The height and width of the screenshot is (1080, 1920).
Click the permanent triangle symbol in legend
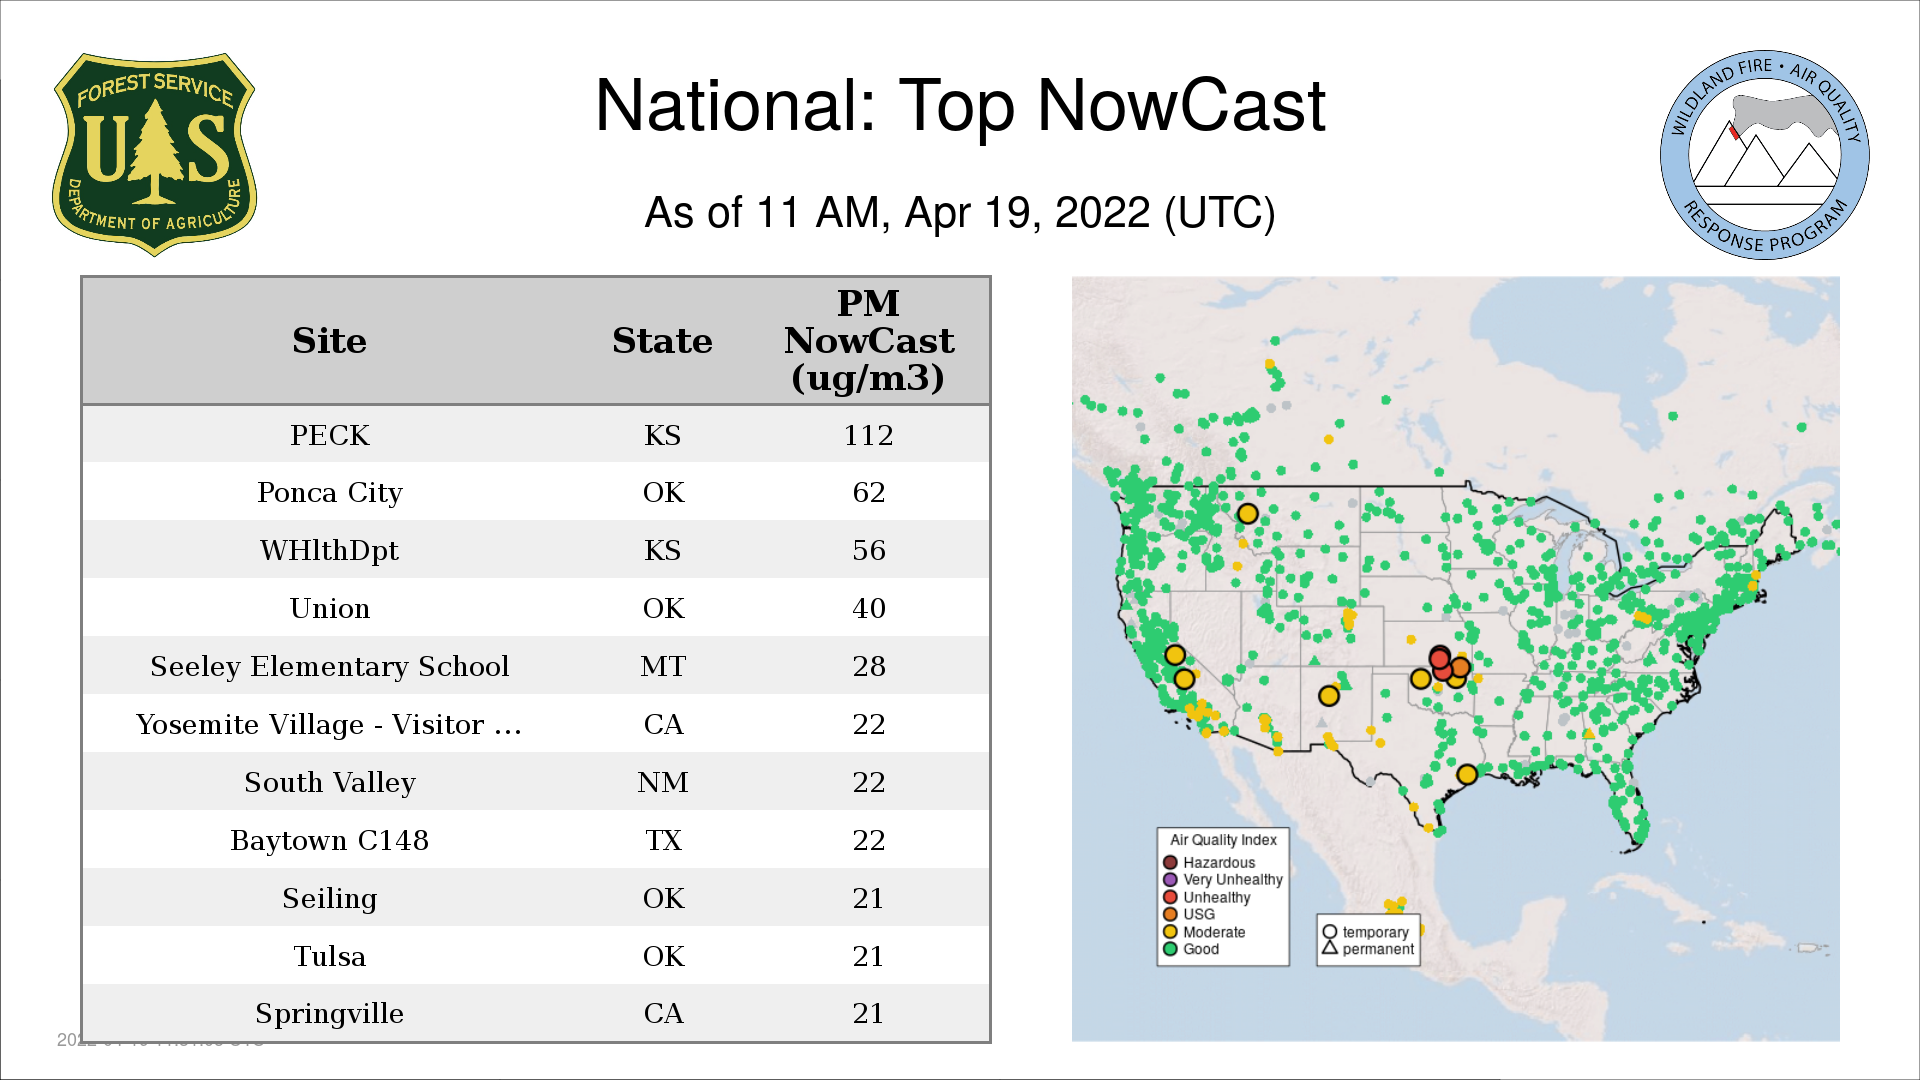pyautogui.click(x=1330, y=948)
